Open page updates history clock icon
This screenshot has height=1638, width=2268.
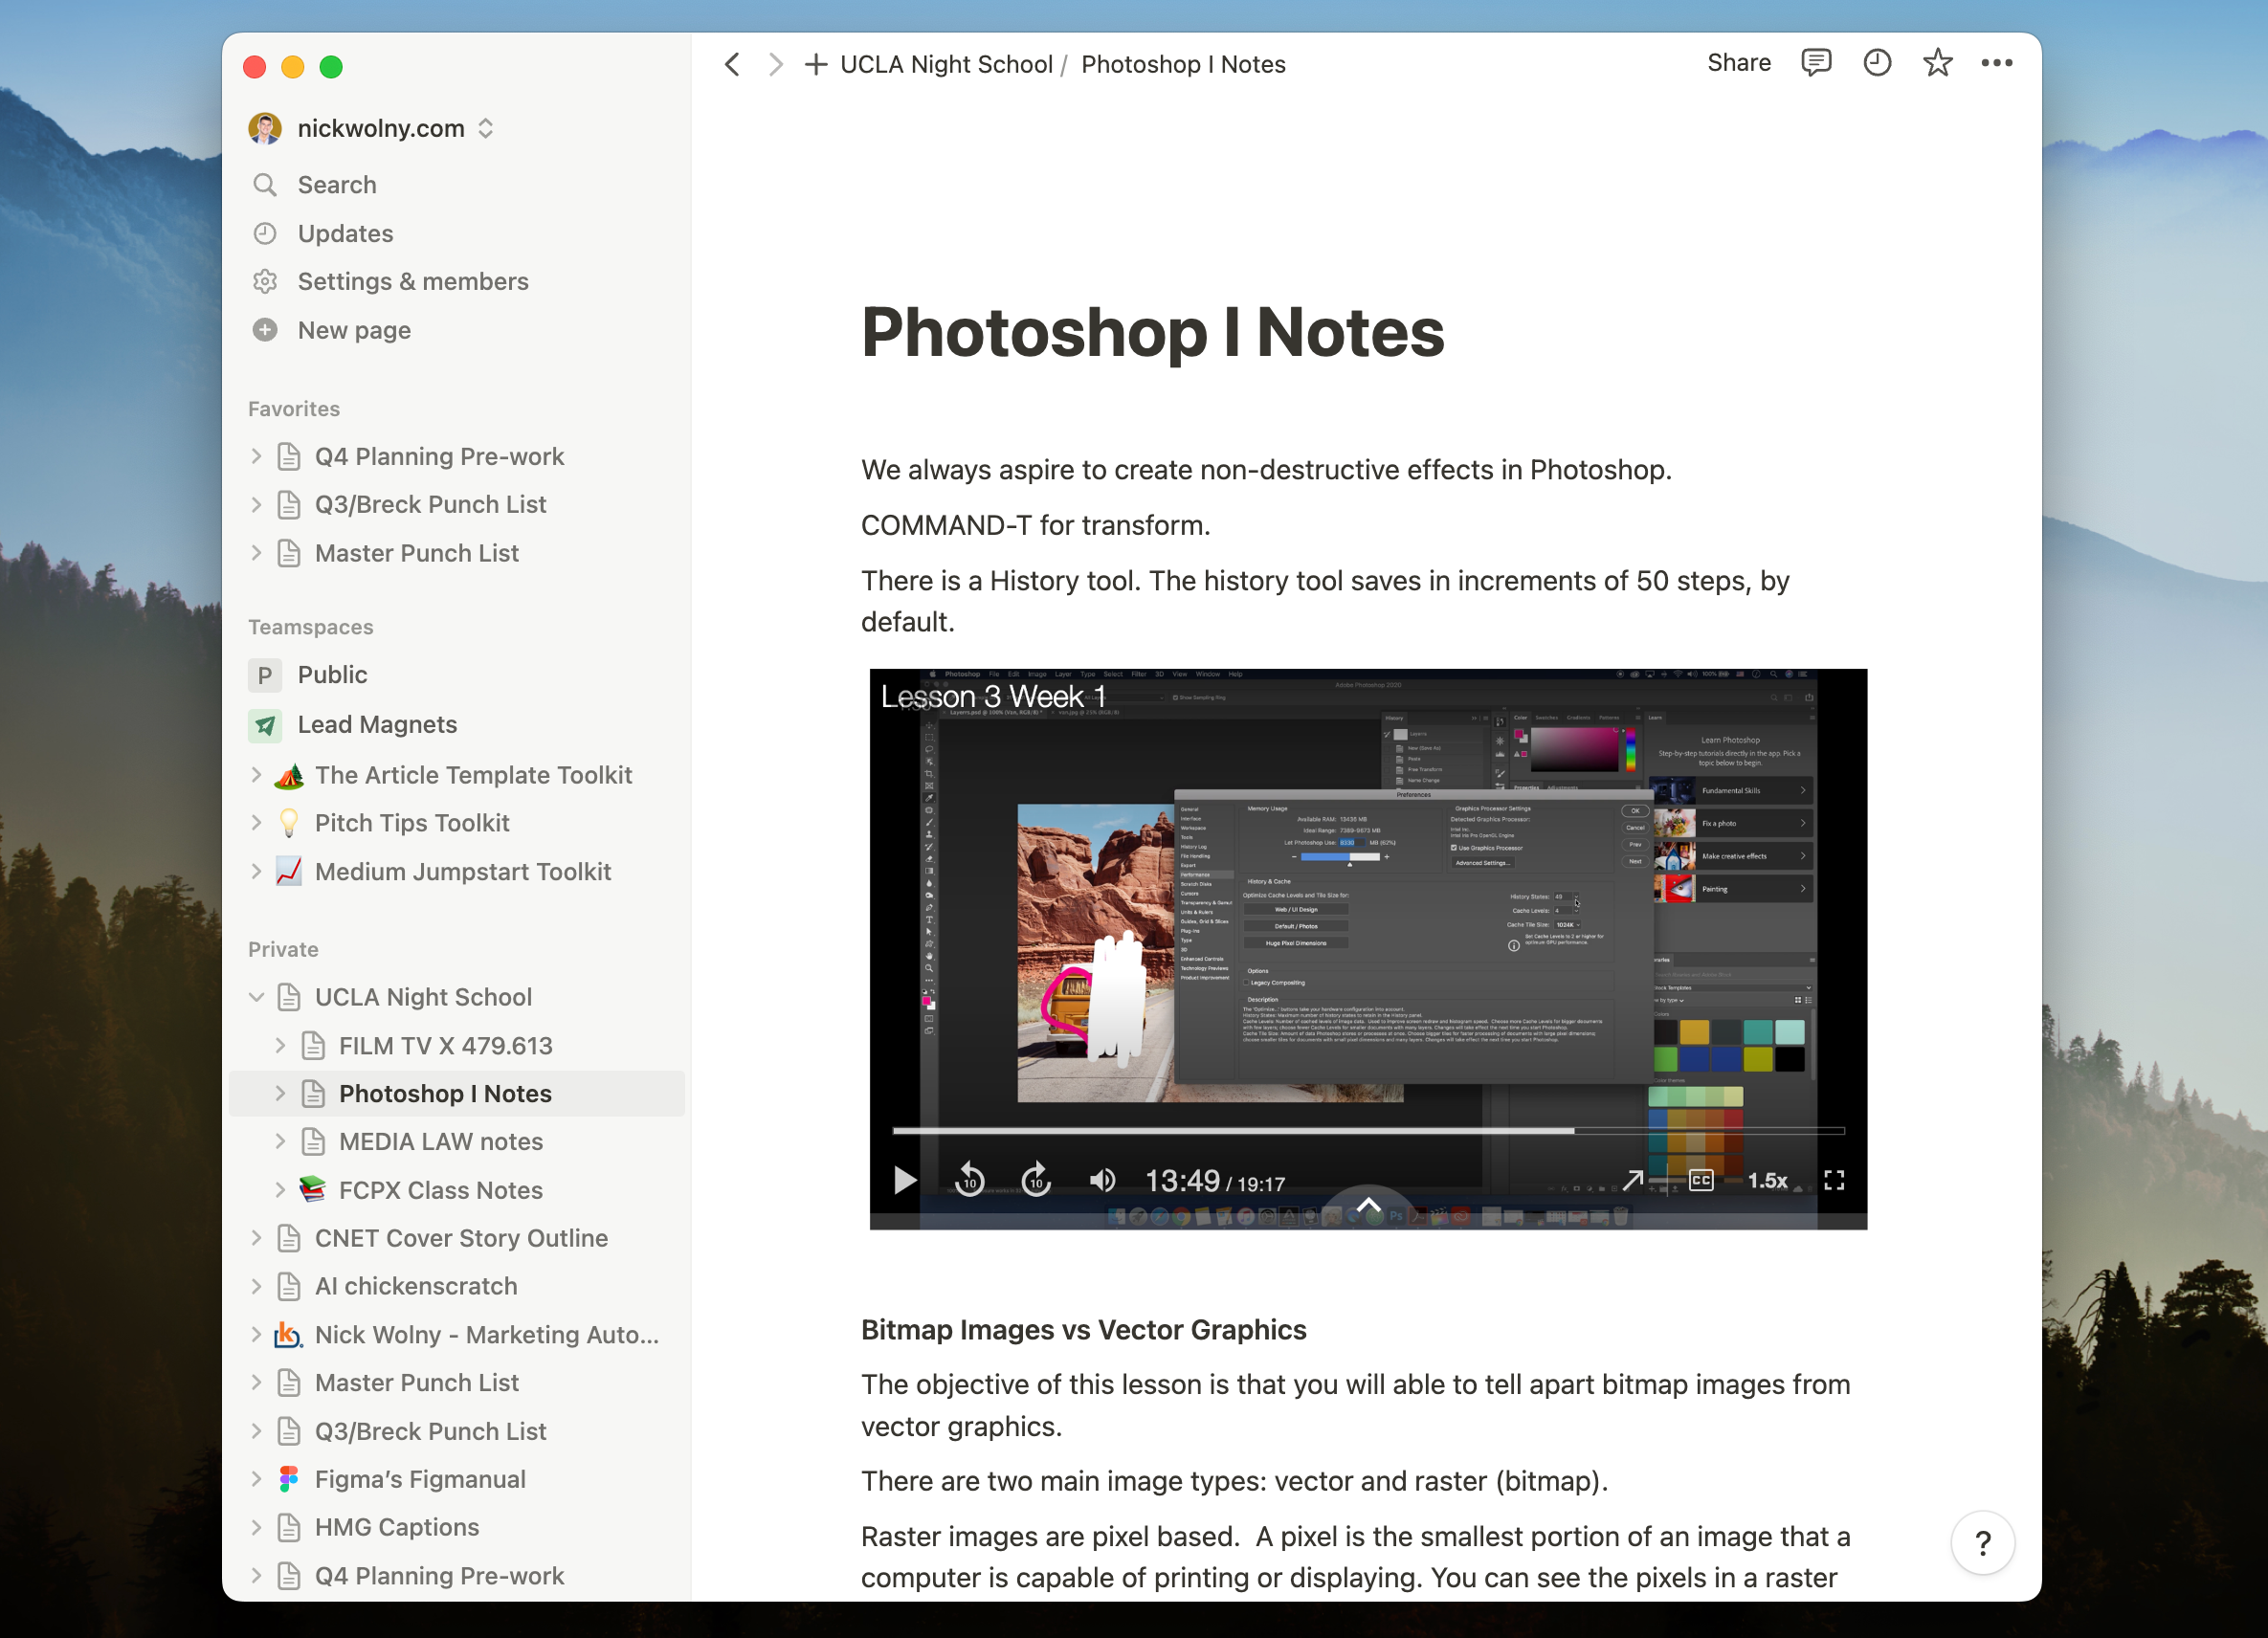[1876, 63]
